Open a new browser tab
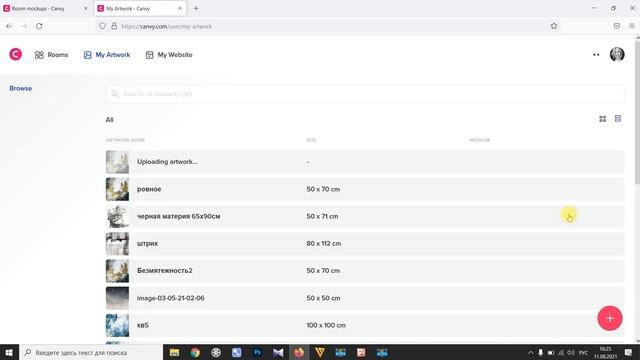This screenshot has height=360, width=640. (x=196, y=8)
